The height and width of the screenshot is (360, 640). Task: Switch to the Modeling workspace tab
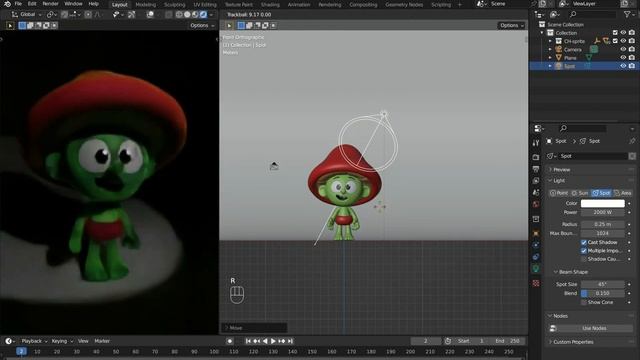click(146, 4)
